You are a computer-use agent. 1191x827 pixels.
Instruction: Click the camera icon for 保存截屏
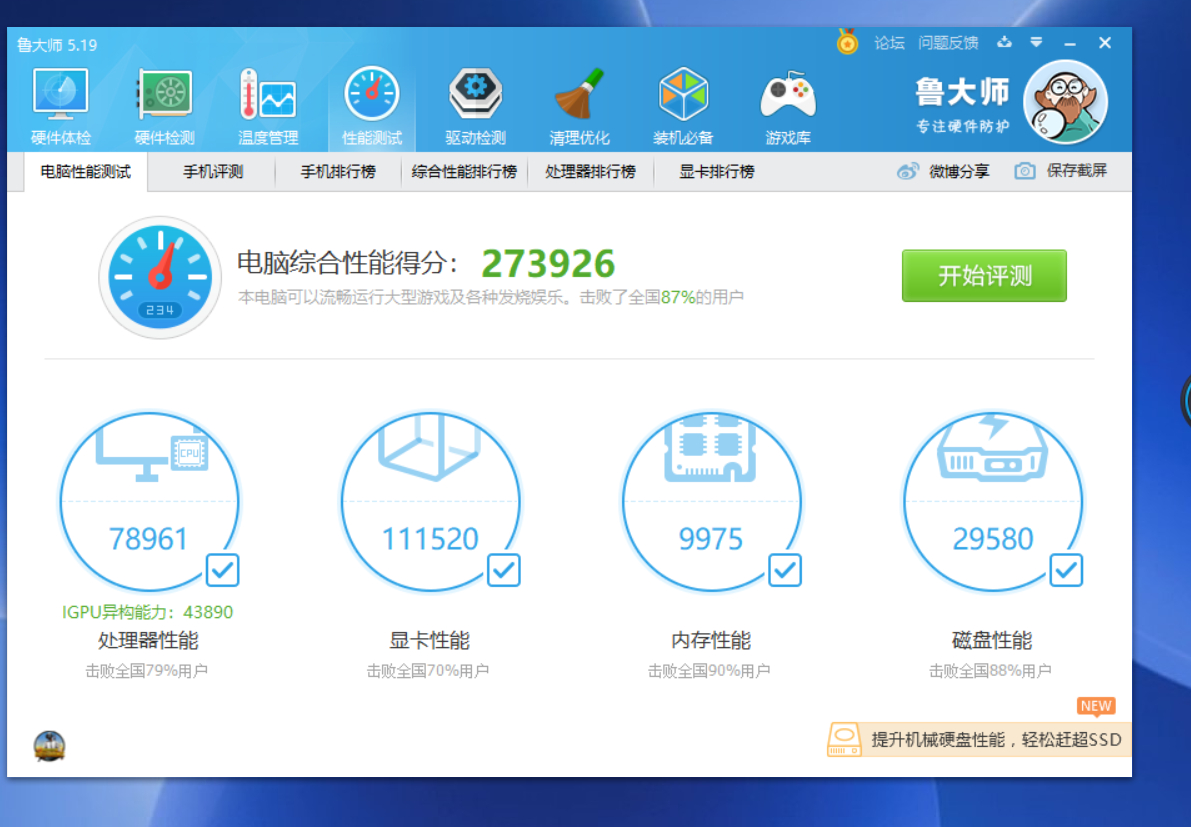pos(1025,171)
